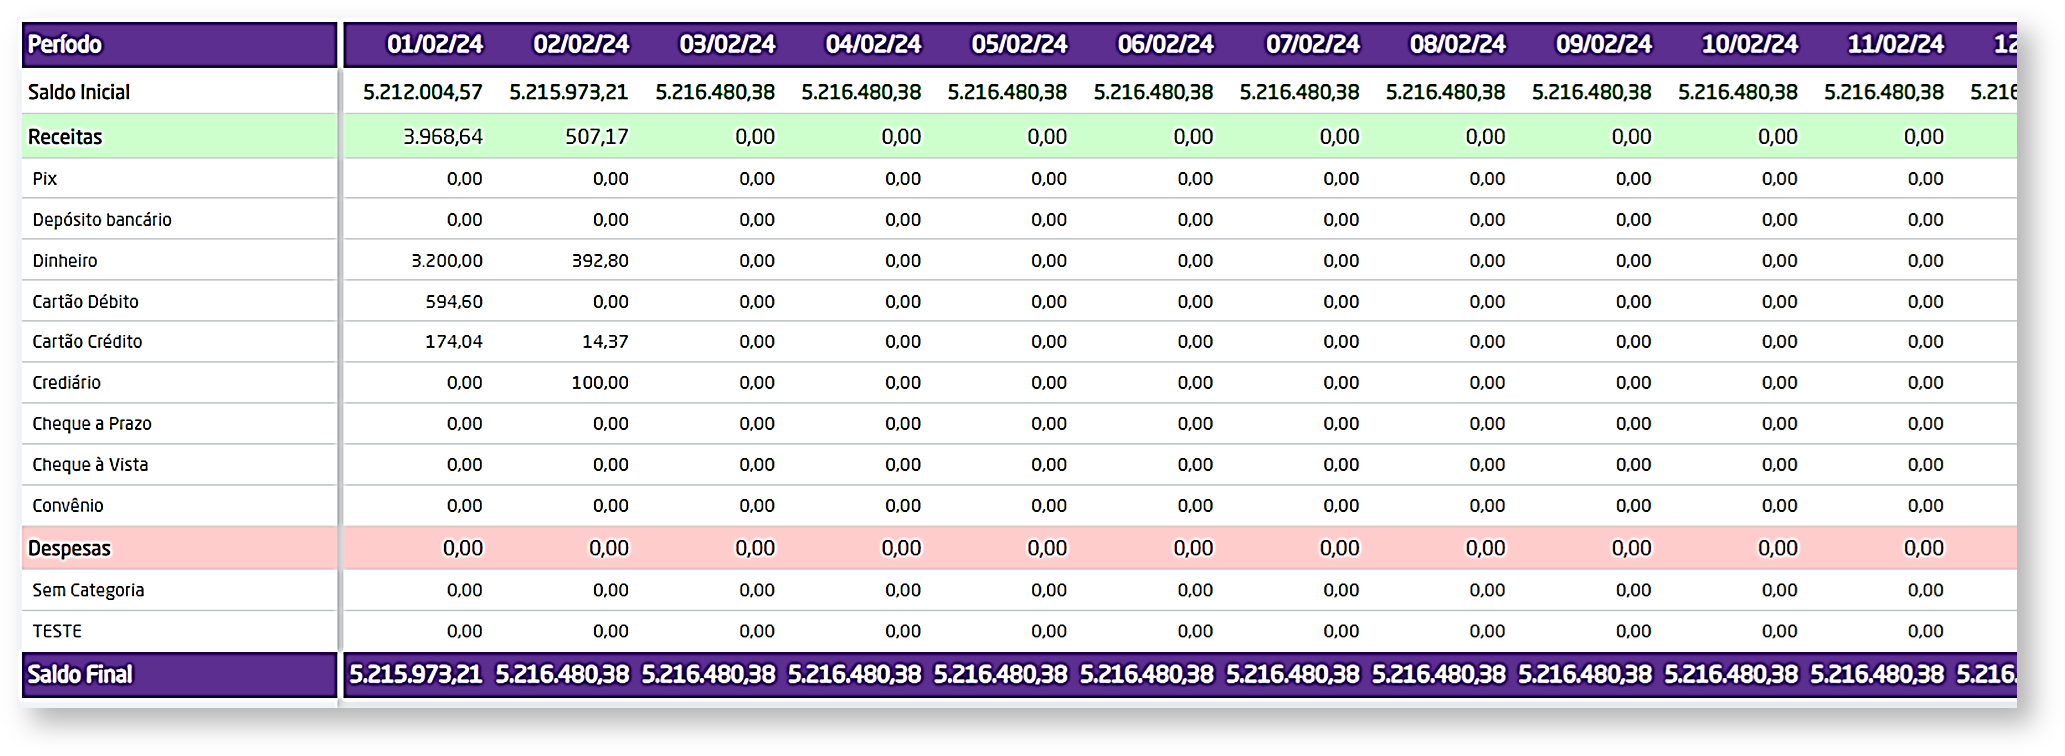Select the 02/02/24 column header
Viewport: 2065px width, 756px height.
point(581,45)
